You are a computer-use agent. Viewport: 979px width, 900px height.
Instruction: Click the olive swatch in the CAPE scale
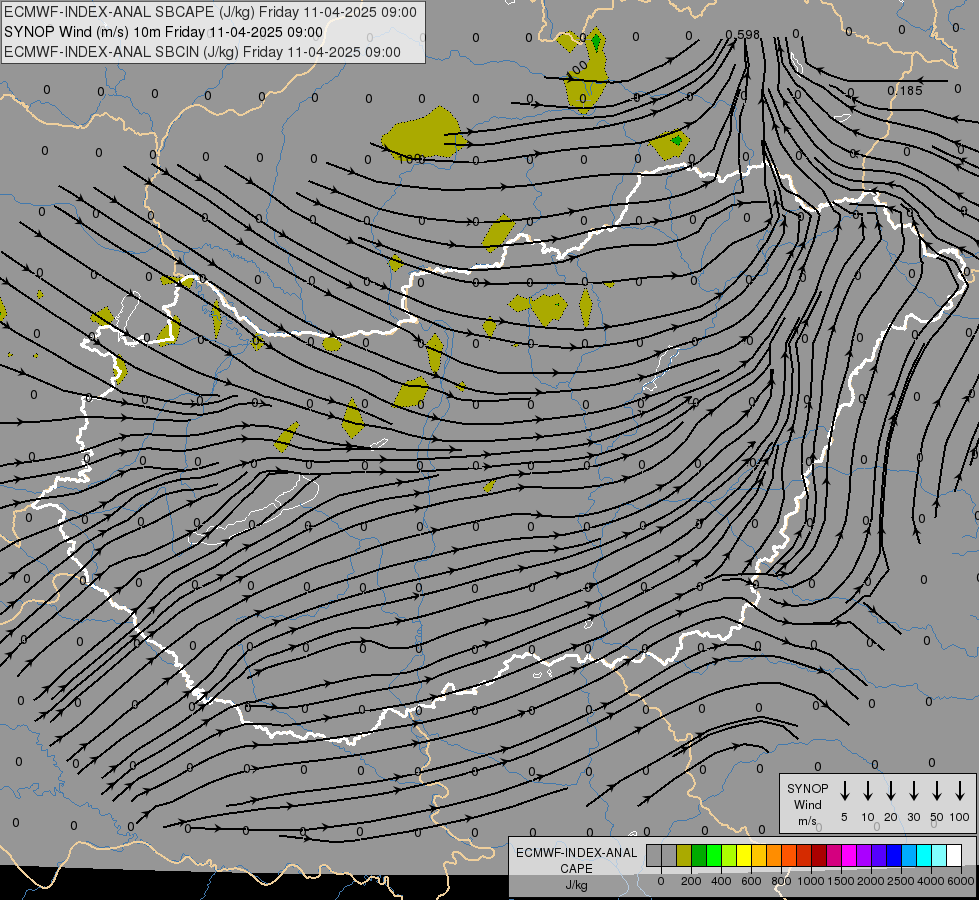point(684,856)
